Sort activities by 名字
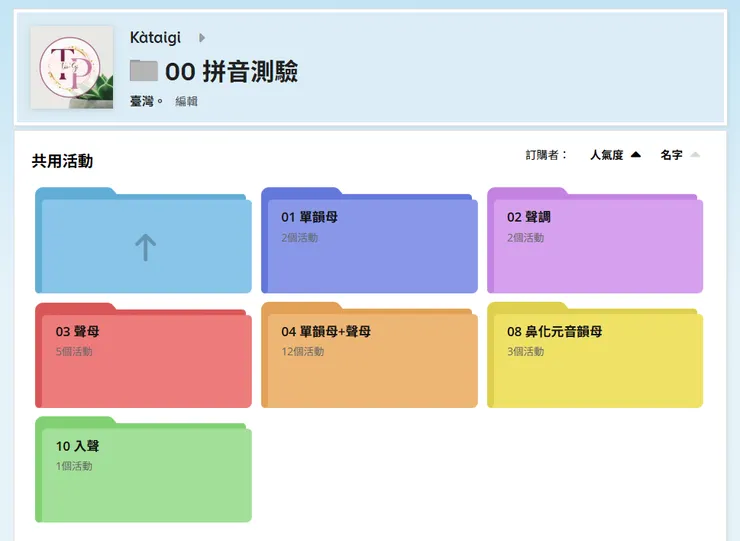The height and width of the screenshot is (541, 740). click(x=671, y=155)
